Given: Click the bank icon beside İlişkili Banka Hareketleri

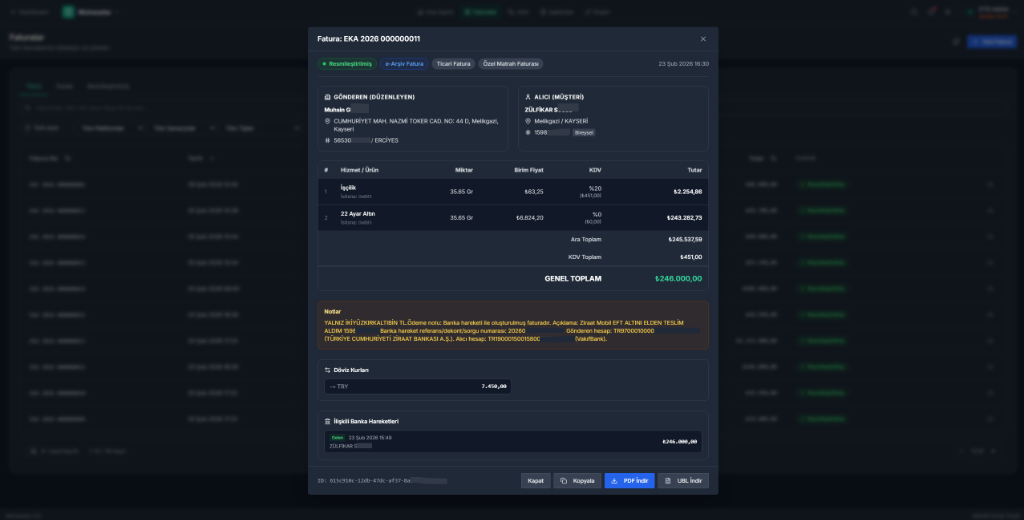Looking at the screenshot, I should 328,421.
